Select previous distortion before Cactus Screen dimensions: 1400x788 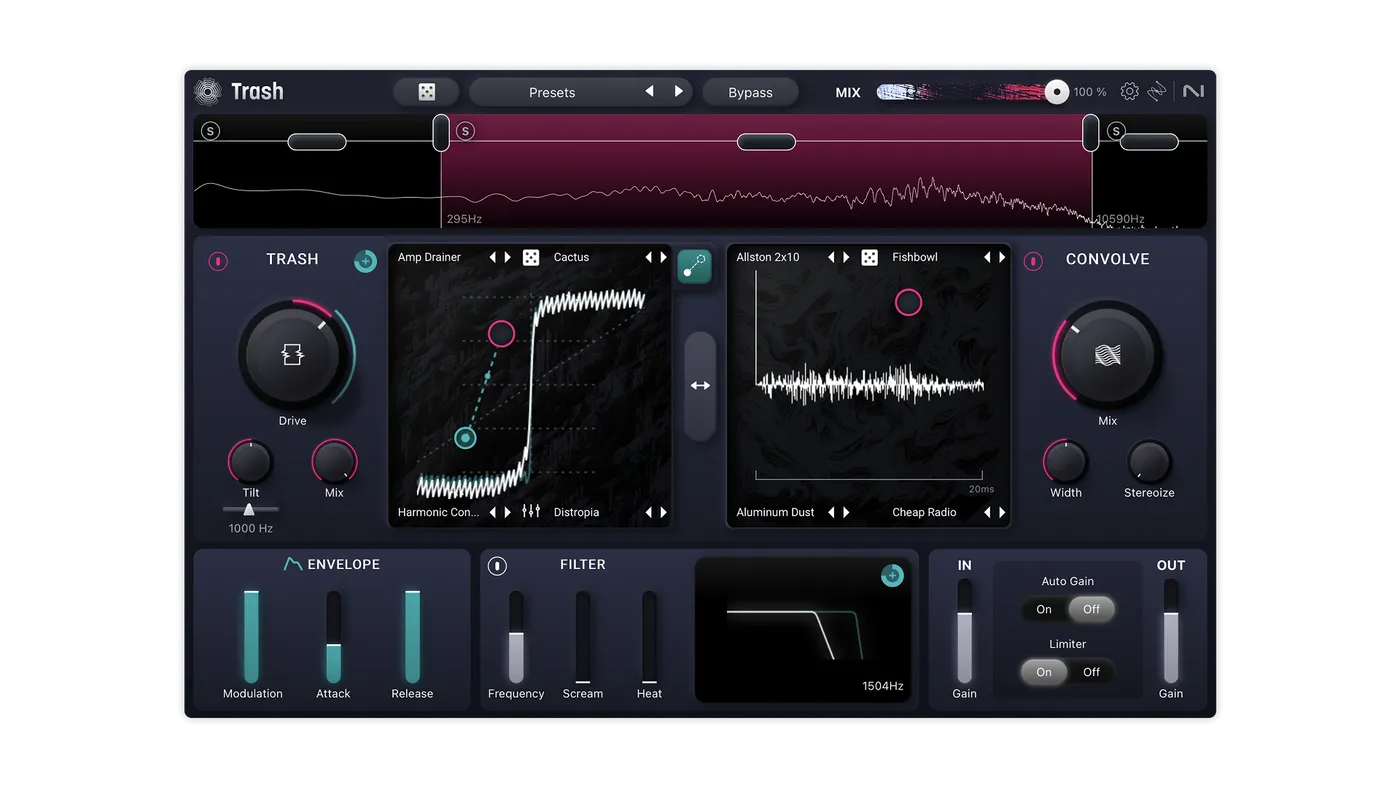click(x=648, y=257)
